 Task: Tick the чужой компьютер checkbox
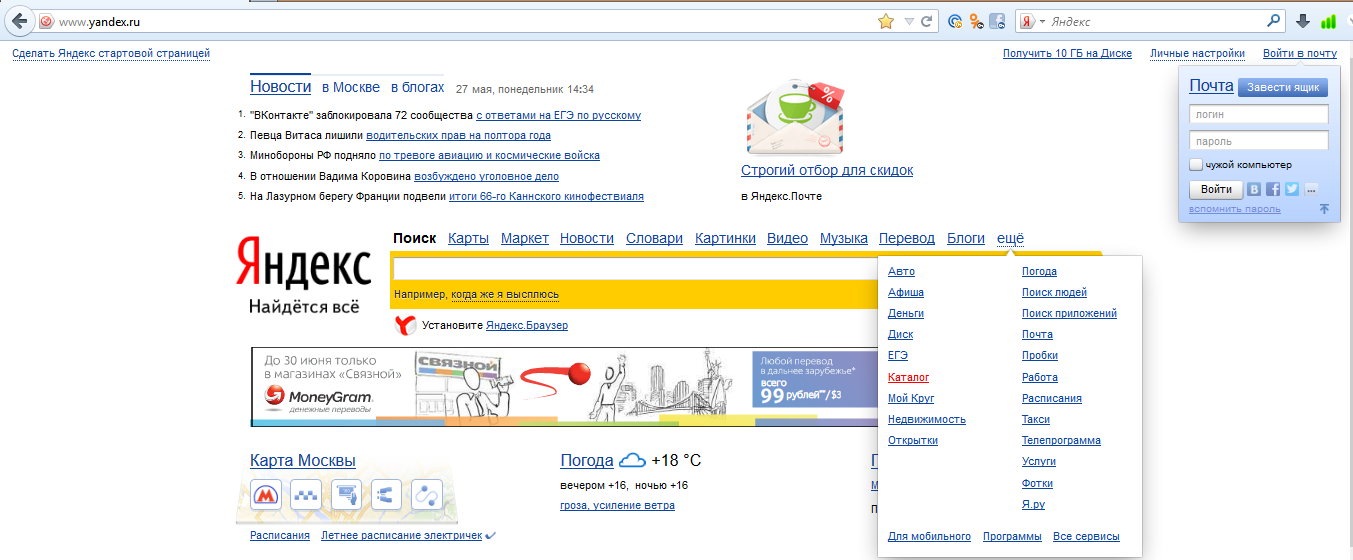(x=1195, y=164)
